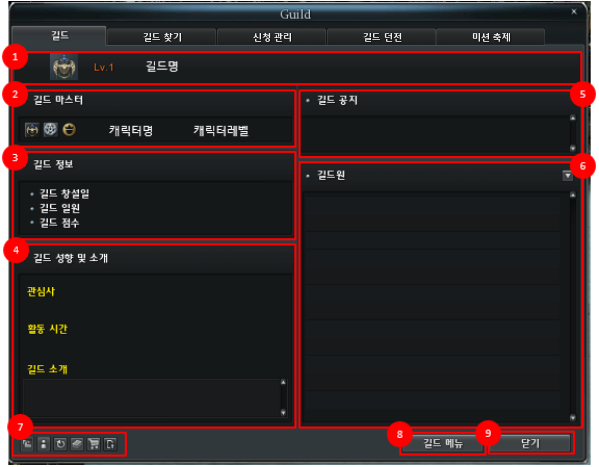Open the book icon in bottom toolbar
The width and height of the screenshot is (599, 467).
coord(77,444)
